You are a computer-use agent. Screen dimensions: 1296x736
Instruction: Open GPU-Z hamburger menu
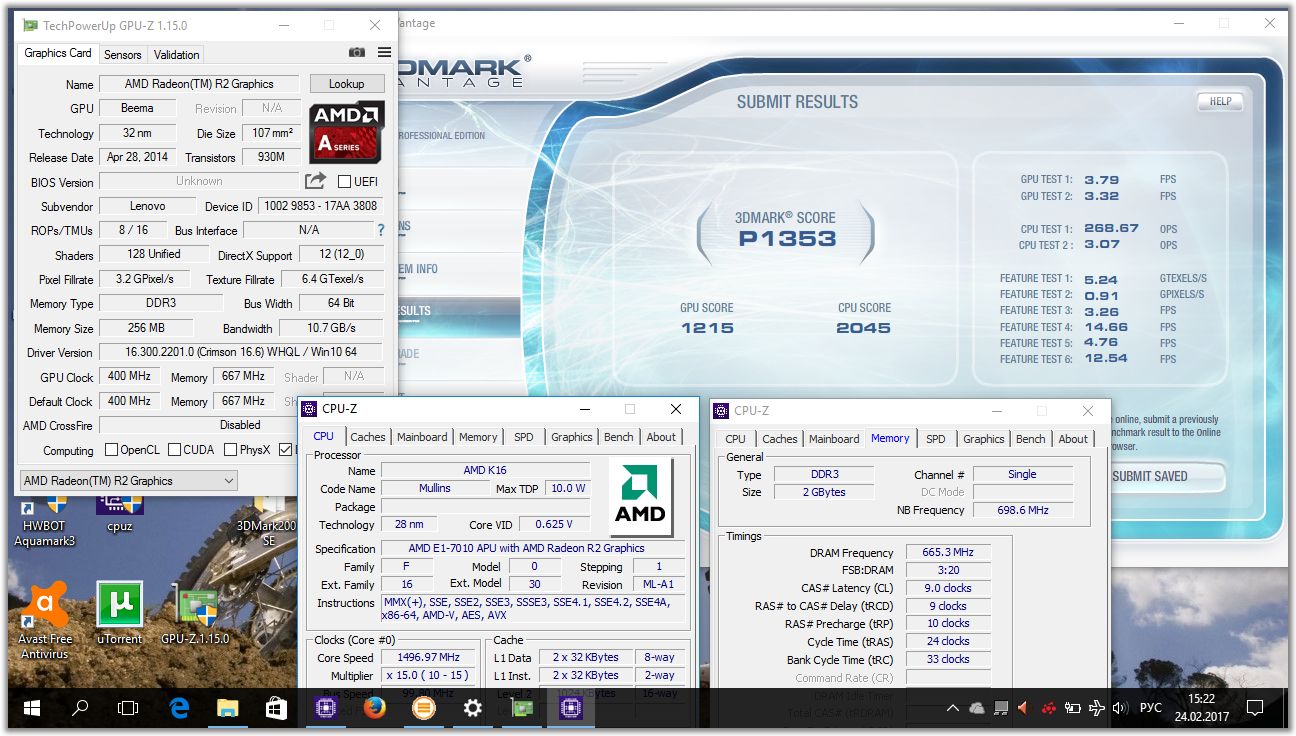(x=385, y=53)
